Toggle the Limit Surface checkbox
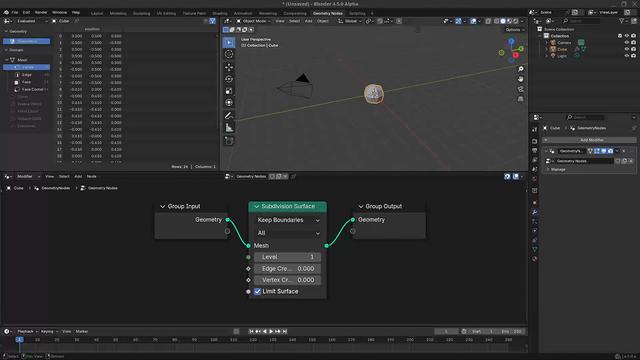 tap(258, 291)
